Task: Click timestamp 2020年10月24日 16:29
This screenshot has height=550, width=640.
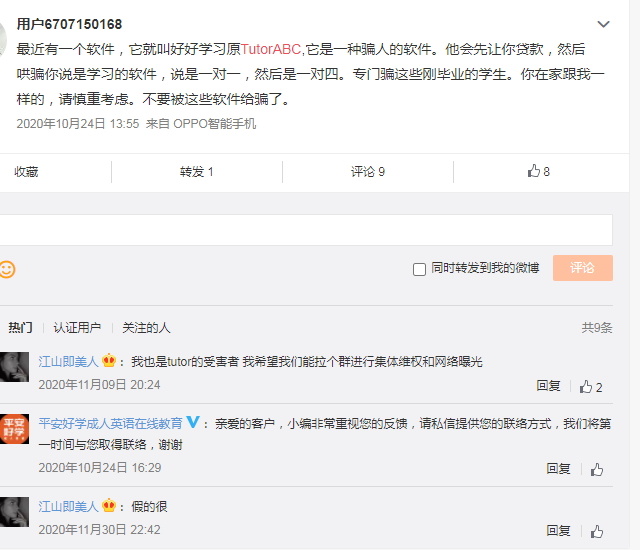Action: 100,468
